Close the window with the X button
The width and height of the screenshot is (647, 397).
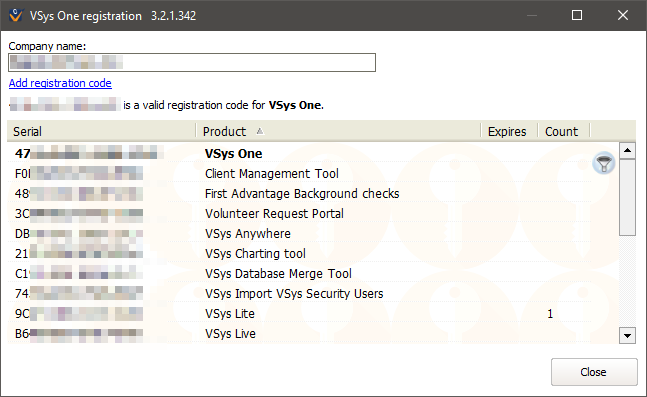(x=623, y=15)
